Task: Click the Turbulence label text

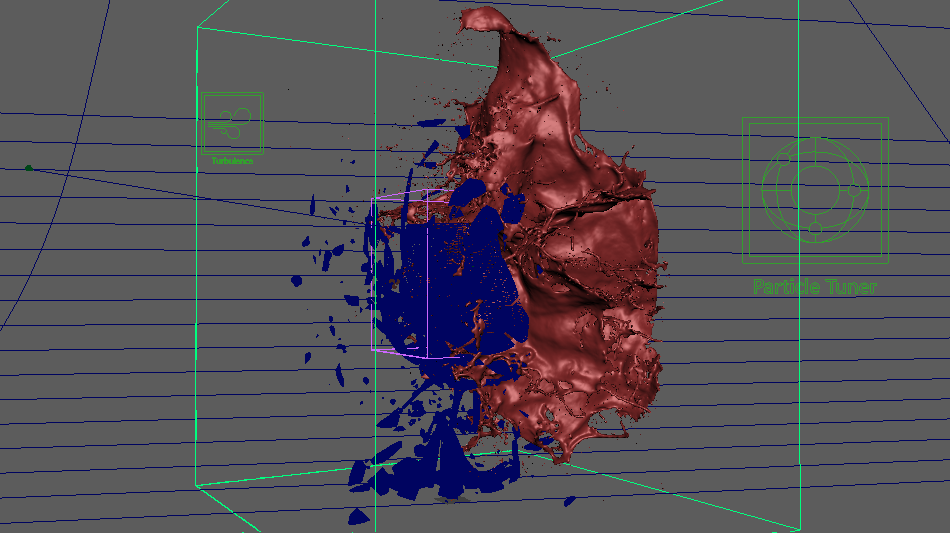Action: tap(232, 161)
